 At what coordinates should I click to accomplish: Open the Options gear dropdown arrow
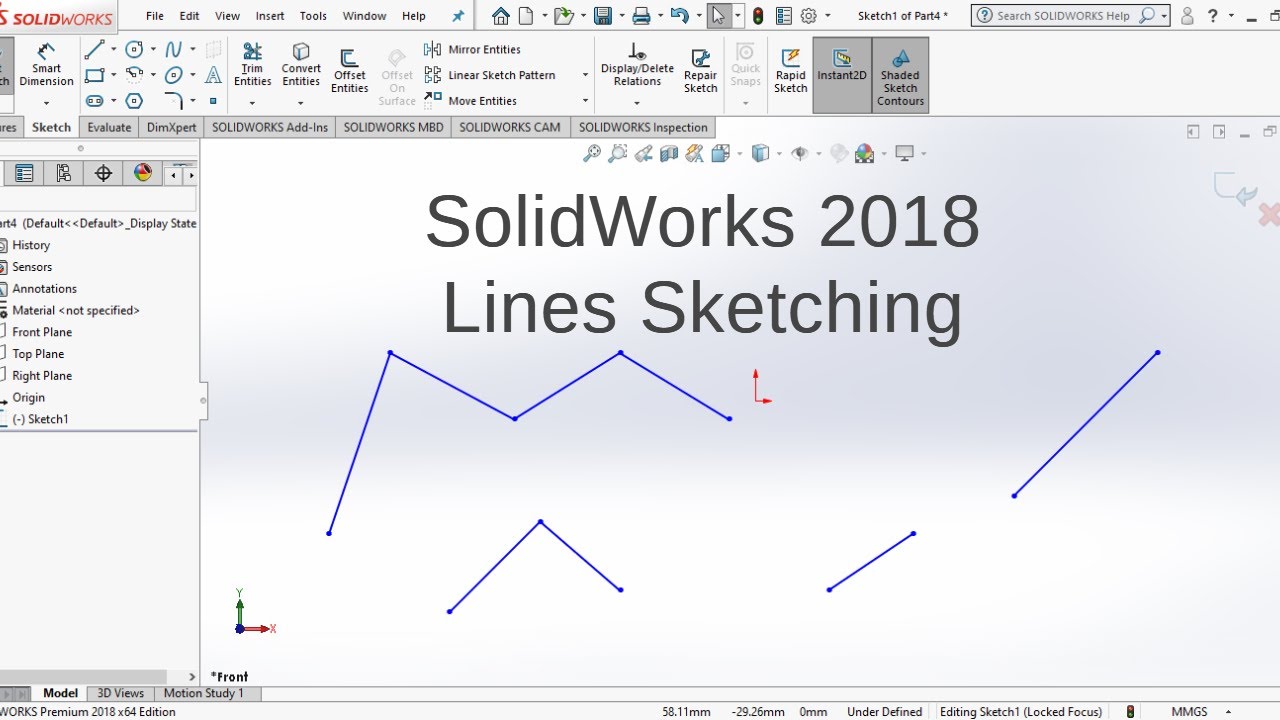[827, 16]
